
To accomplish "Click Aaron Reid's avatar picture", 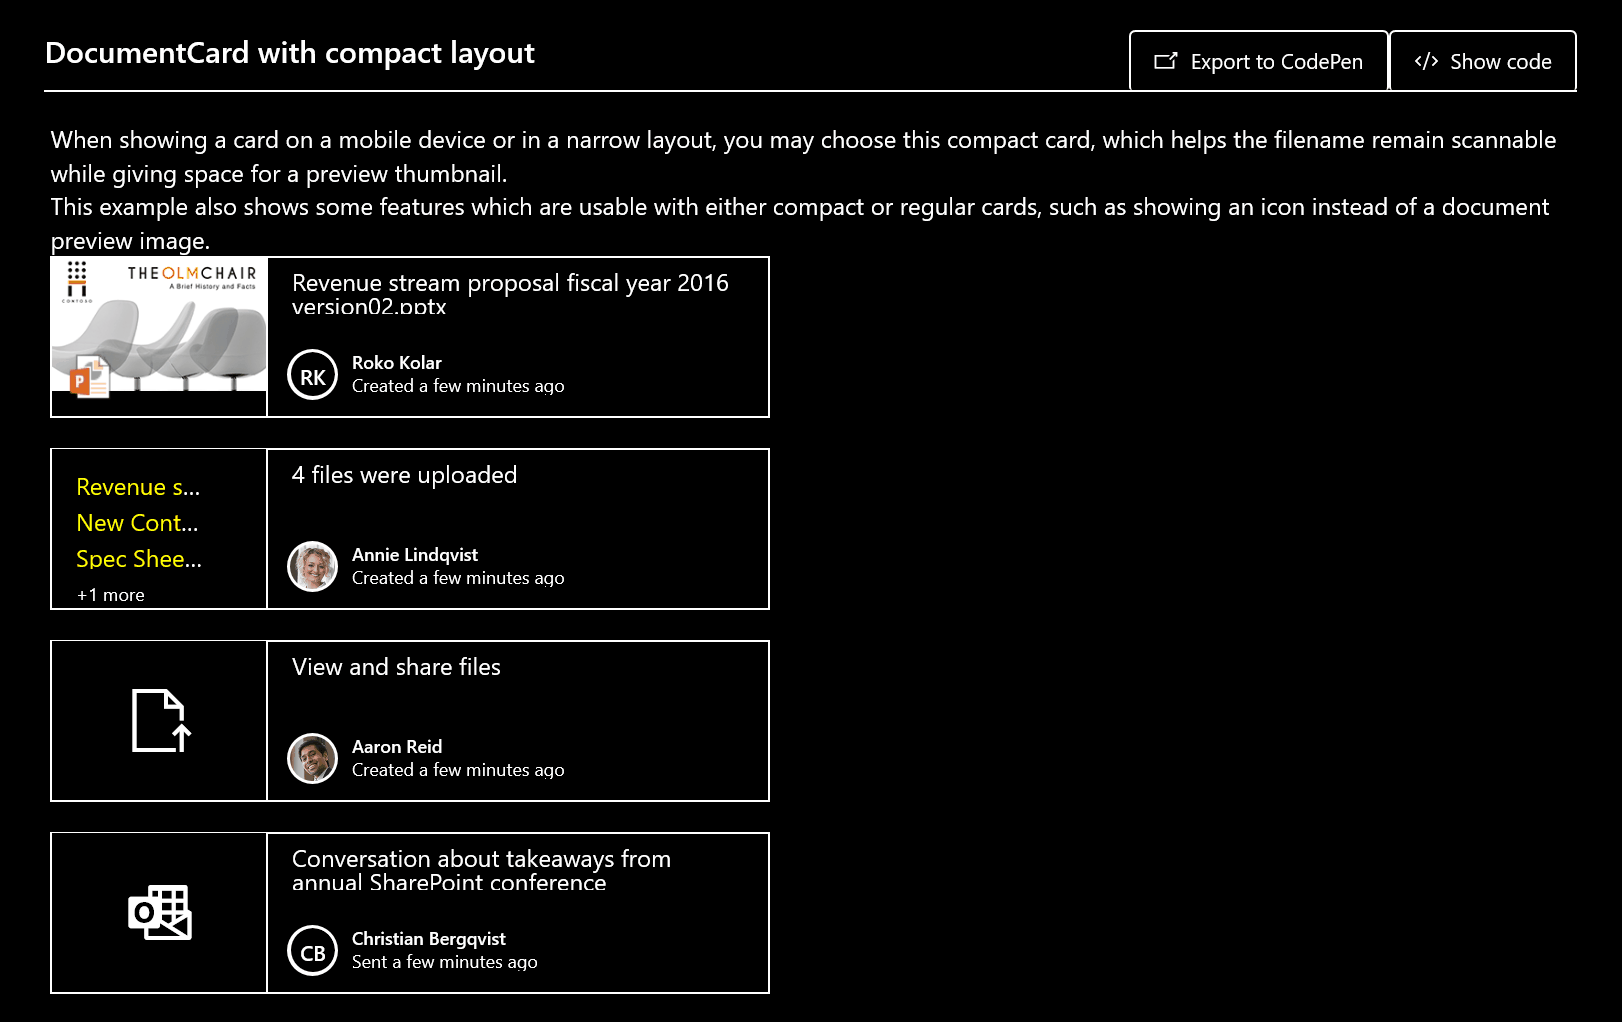I will [x=312, y=758].
